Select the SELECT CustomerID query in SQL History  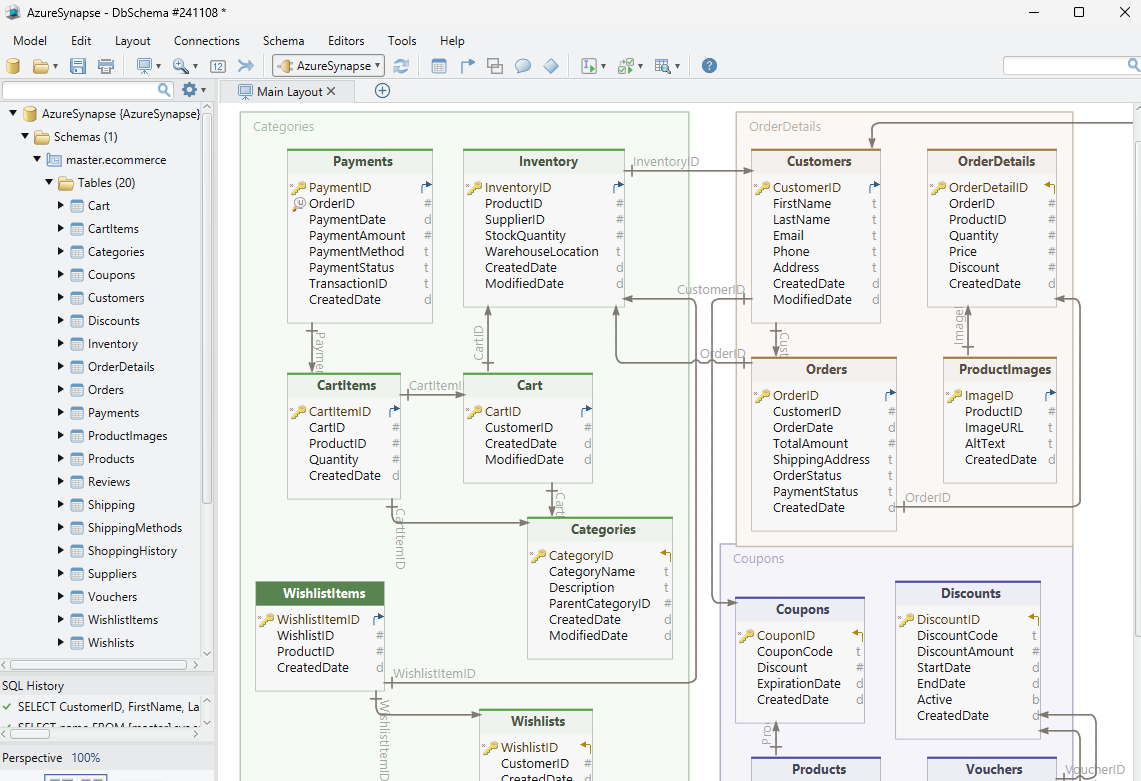pyautogui.click(x=108, y=706)
